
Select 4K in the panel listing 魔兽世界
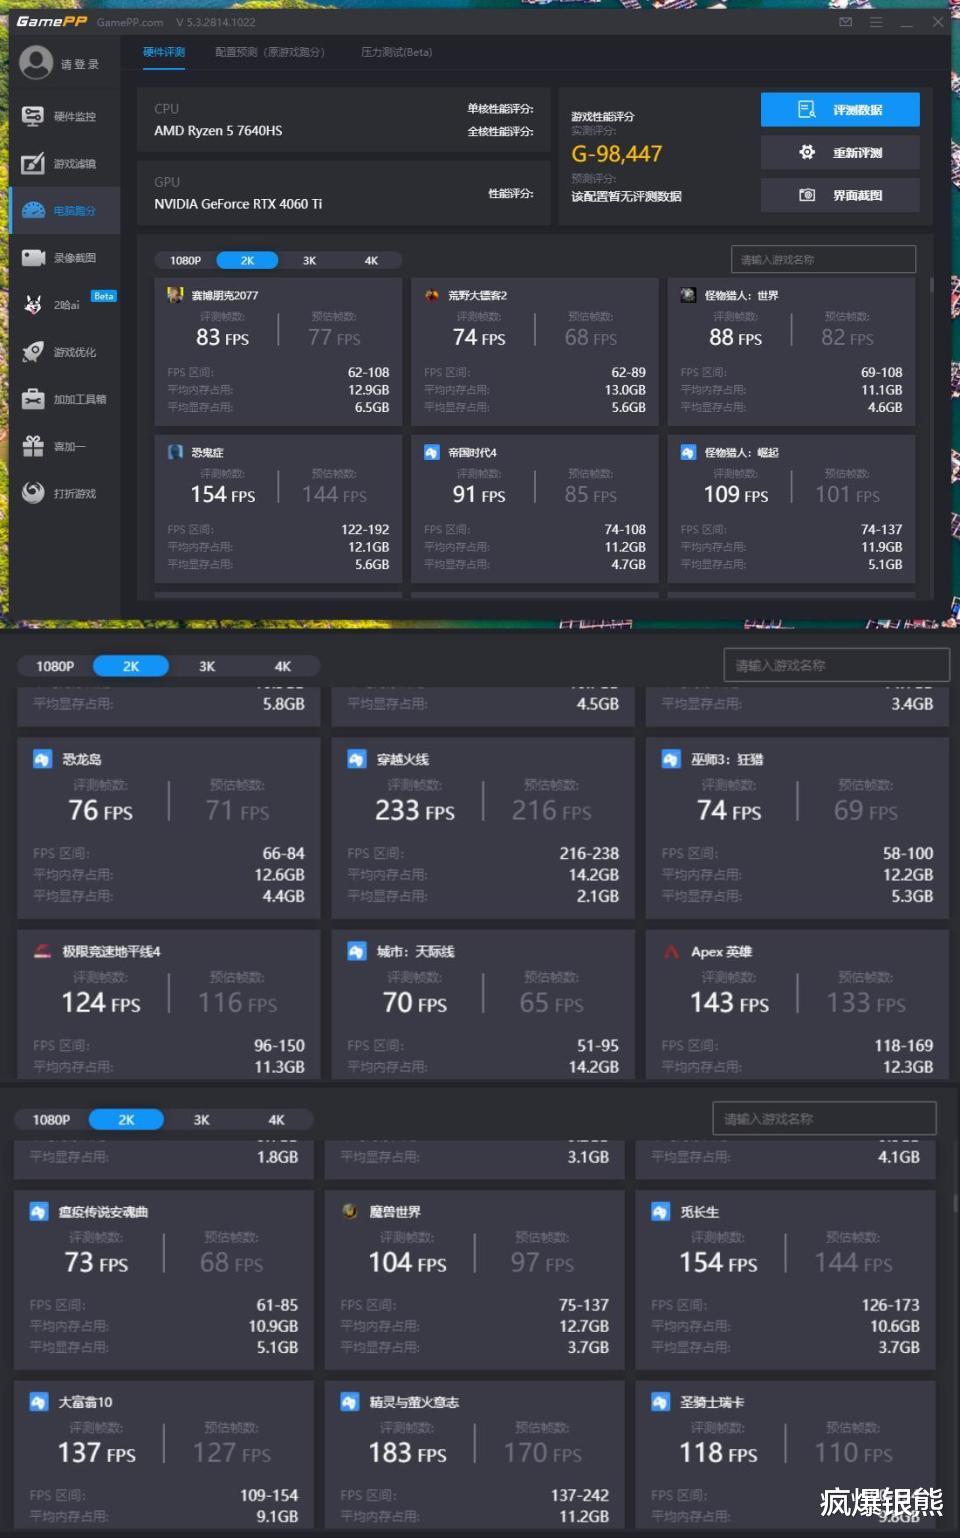pyautogui.click(x=276, y=1120)
